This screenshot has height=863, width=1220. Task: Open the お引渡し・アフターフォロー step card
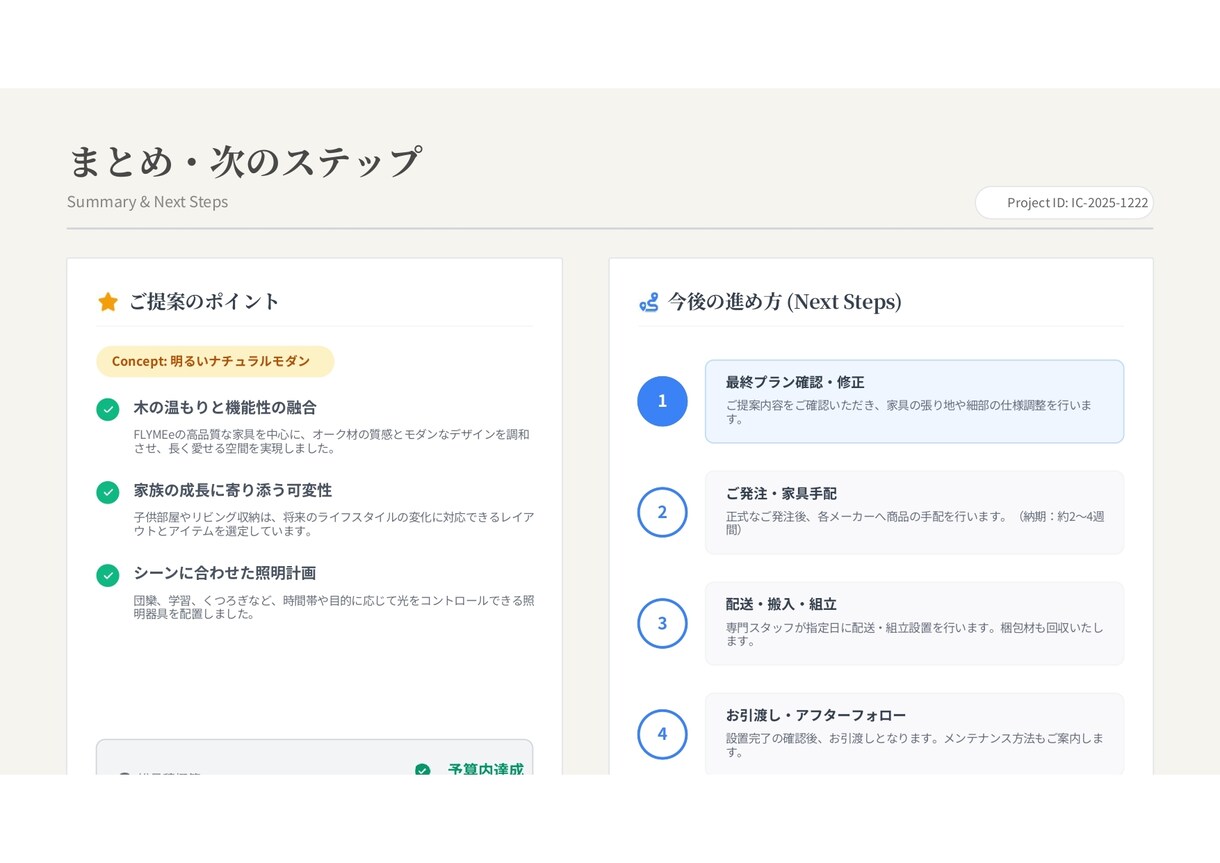pyautogui.click(x=914, y=733)
